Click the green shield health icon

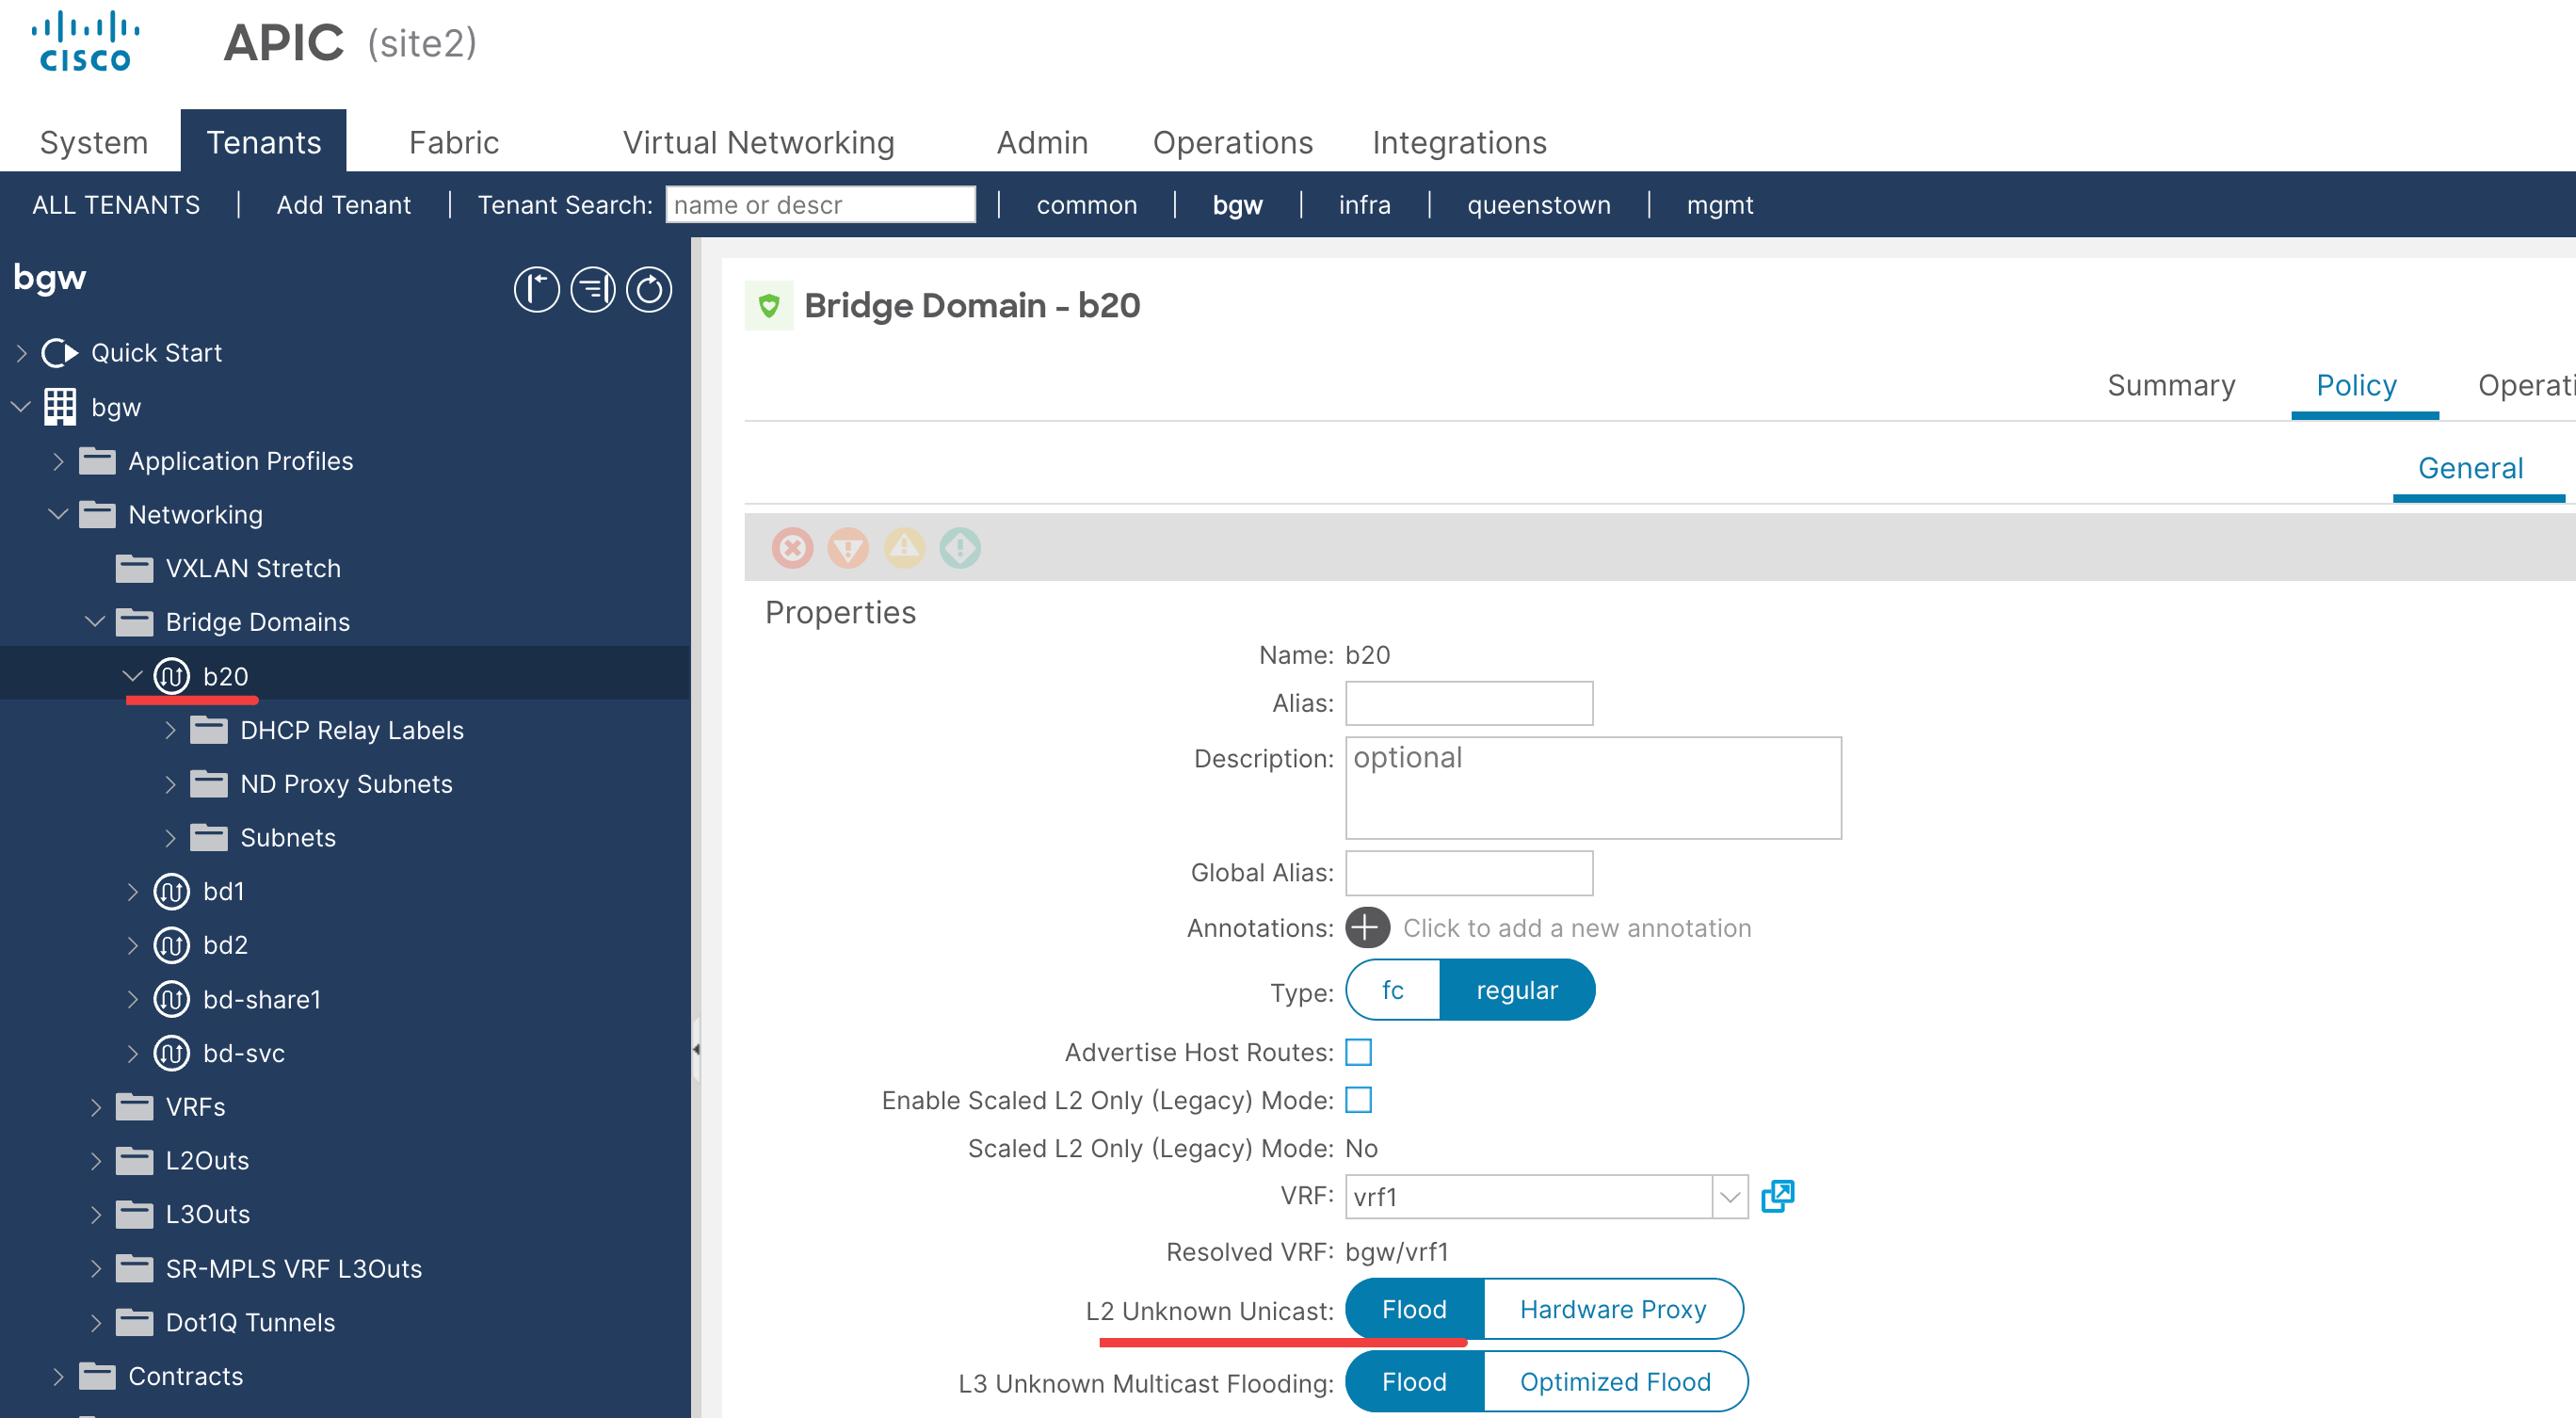(x=769, y=305)
